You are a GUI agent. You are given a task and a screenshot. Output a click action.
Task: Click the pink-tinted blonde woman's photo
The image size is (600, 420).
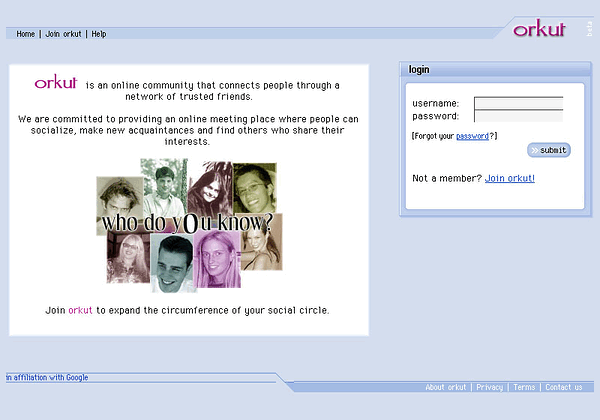coord(217,260)
